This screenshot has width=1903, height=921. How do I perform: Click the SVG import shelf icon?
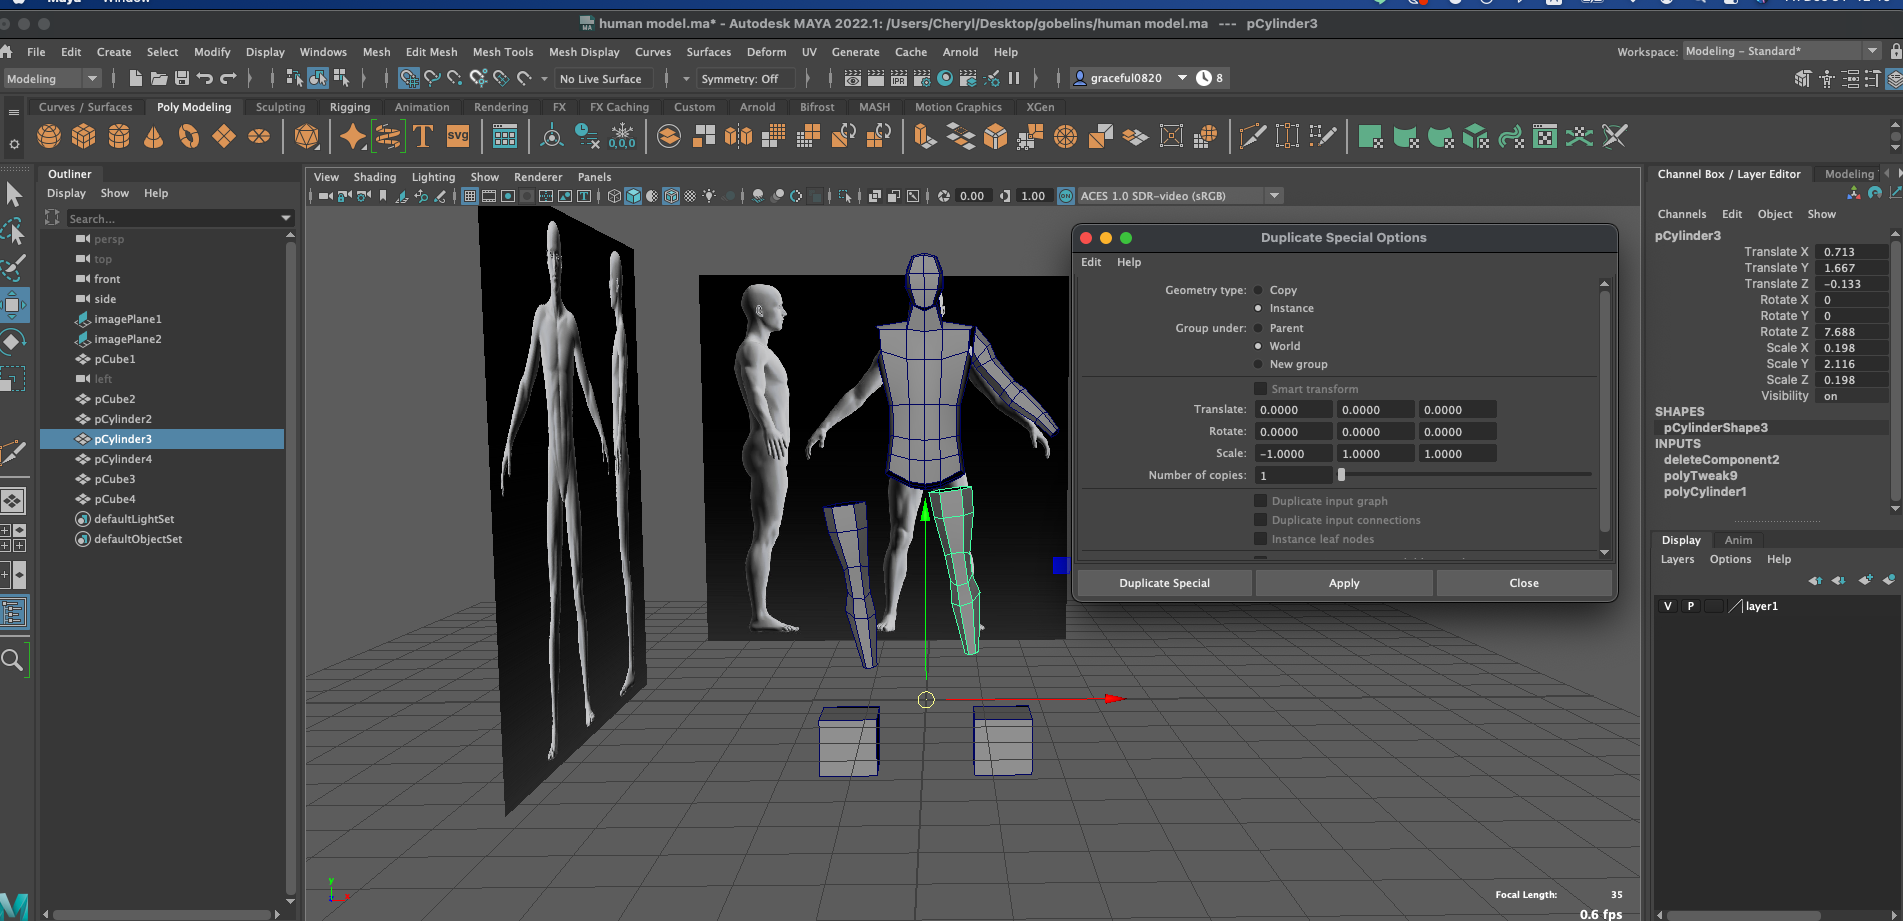click(458, 136)
